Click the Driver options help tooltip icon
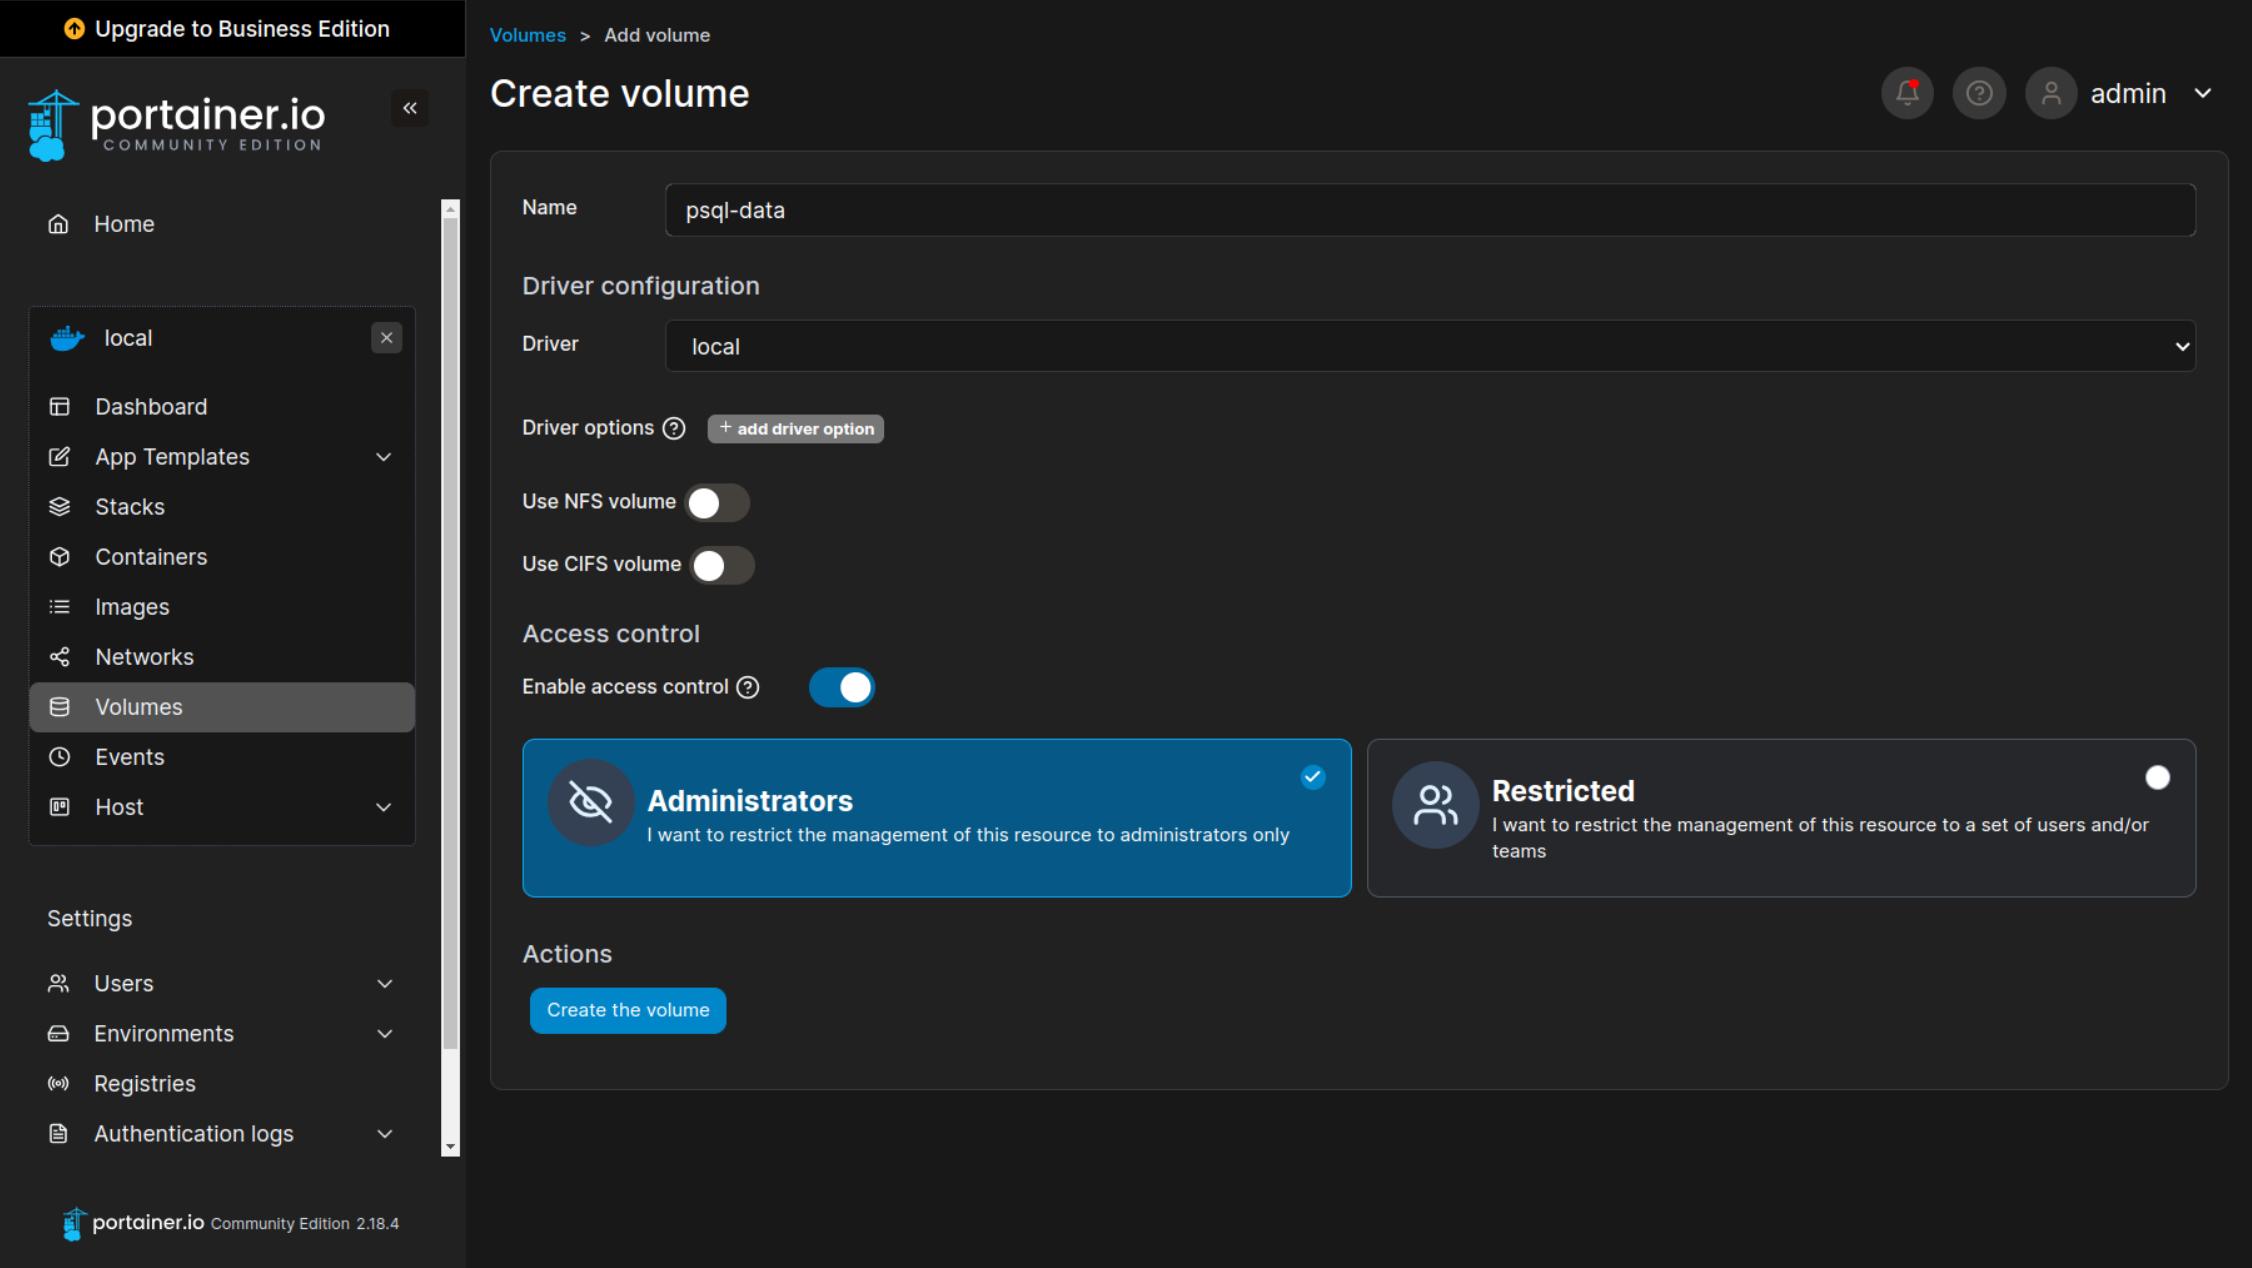The width and height of the screenshot is (2252, 1268). coord(675,428)
